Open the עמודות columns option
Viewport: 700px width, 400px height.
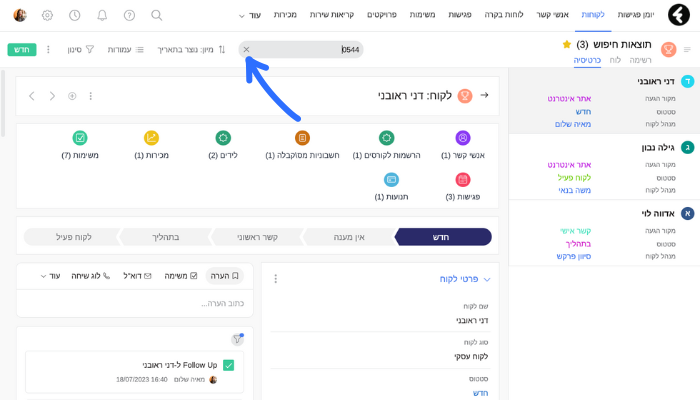click(x=125, y=50)
